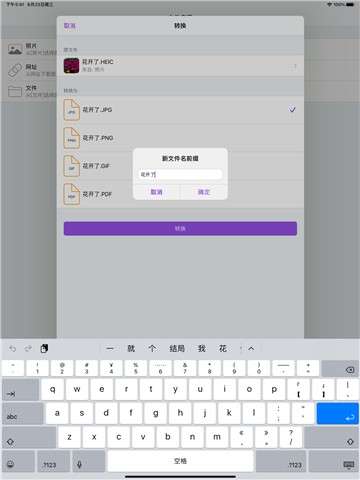Select the 花开了.PNG output format
The height and width of the screenshot is (480, 360).
point(180,138)
